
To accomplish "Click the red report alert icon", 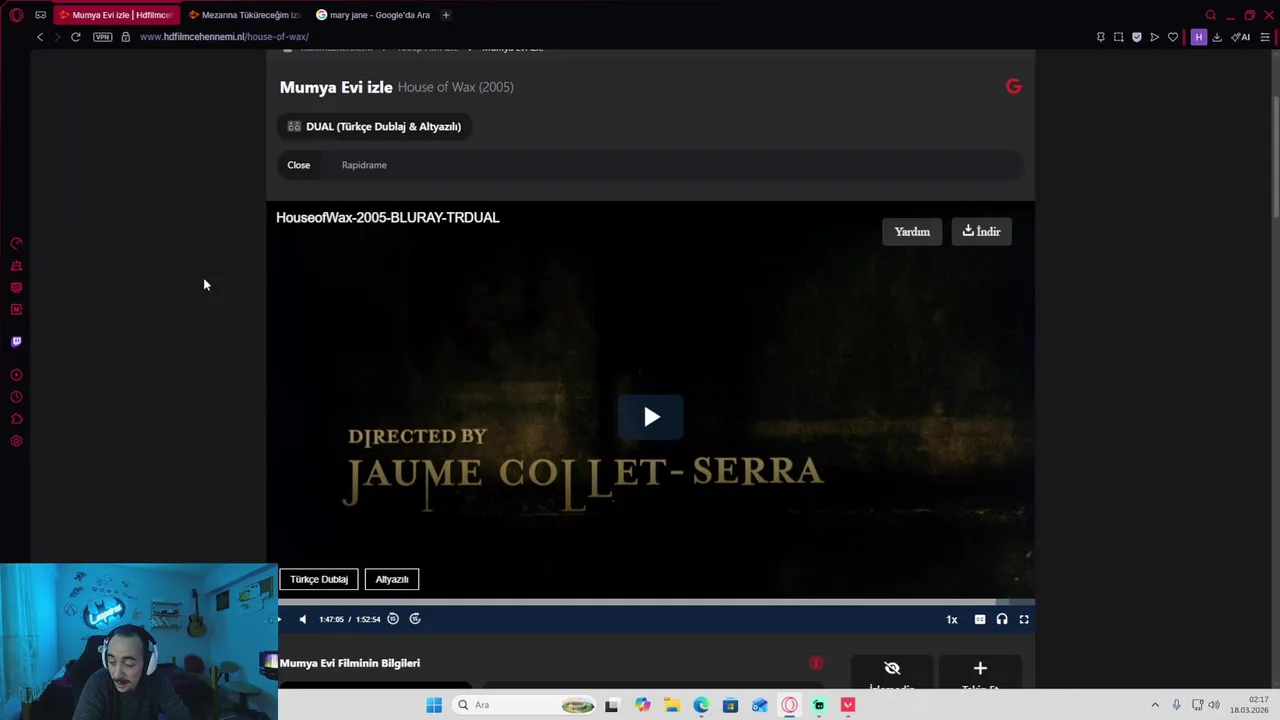I will click(x=816, y=663).
